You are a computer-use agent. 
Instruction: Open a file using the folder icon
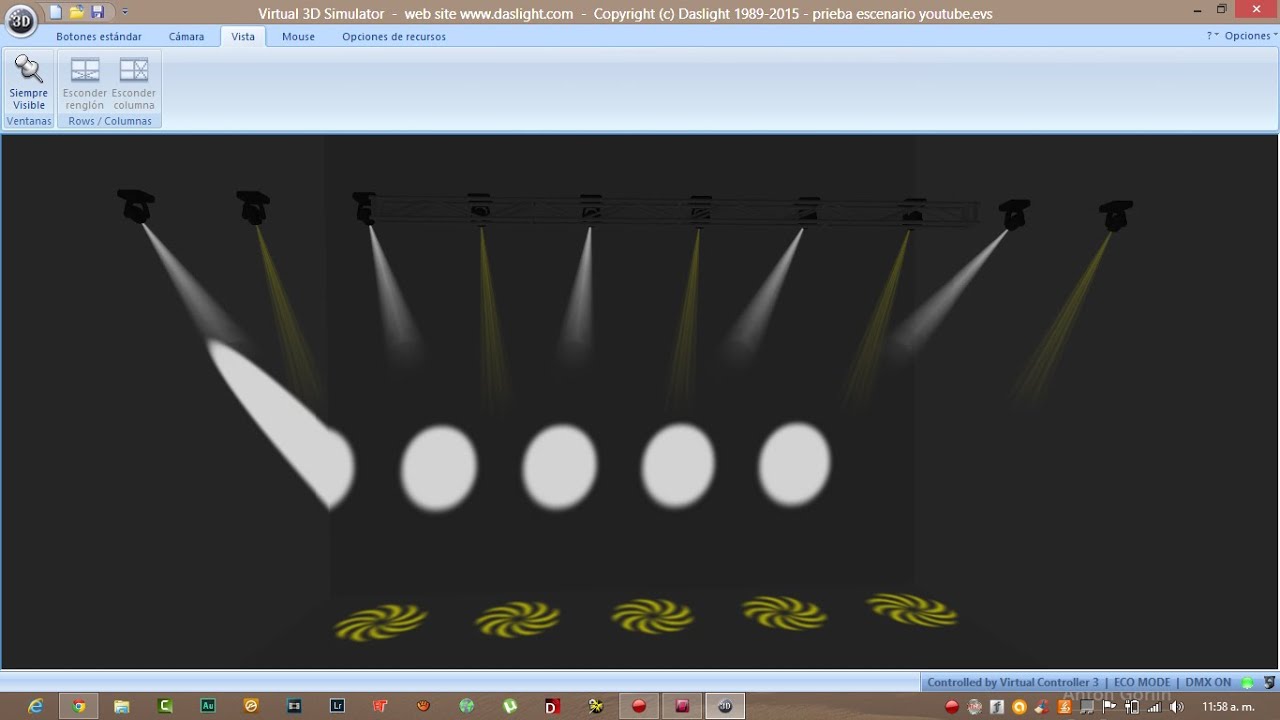tap(76, 12)
